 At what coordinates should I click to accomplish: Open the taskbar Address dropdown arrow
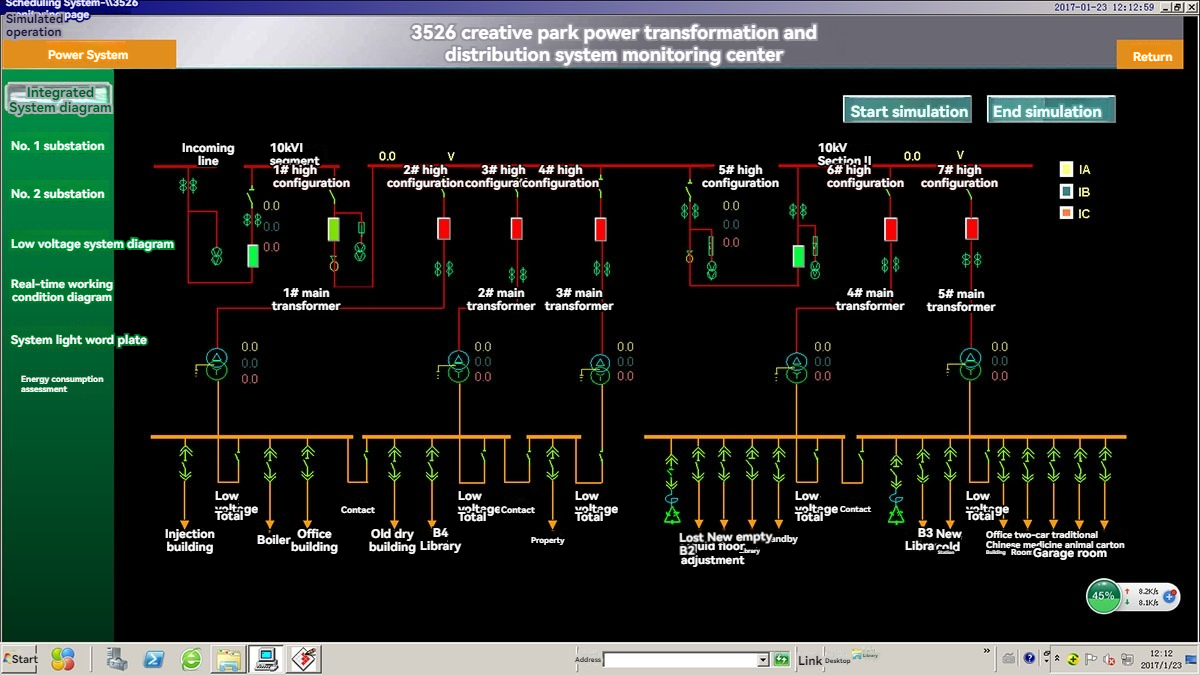(763, 660)
